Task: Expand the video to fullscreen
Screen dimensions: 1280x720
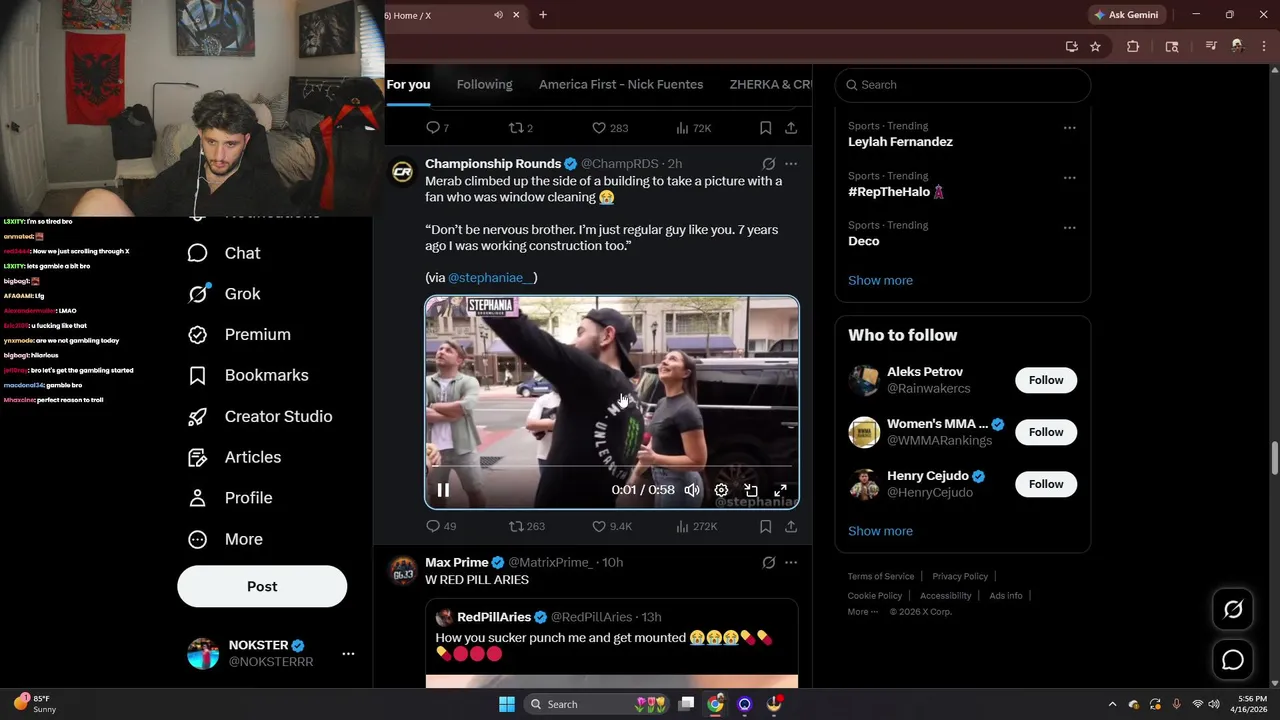Action: click(780, 490)
